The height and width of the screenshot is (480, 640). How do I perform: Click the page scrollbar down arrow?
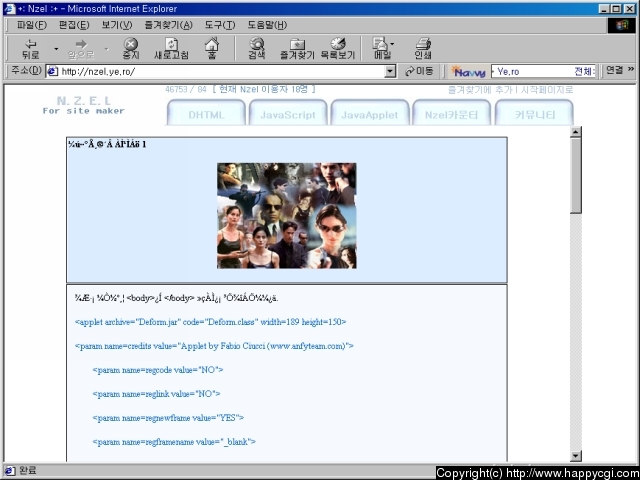point(576,456)
